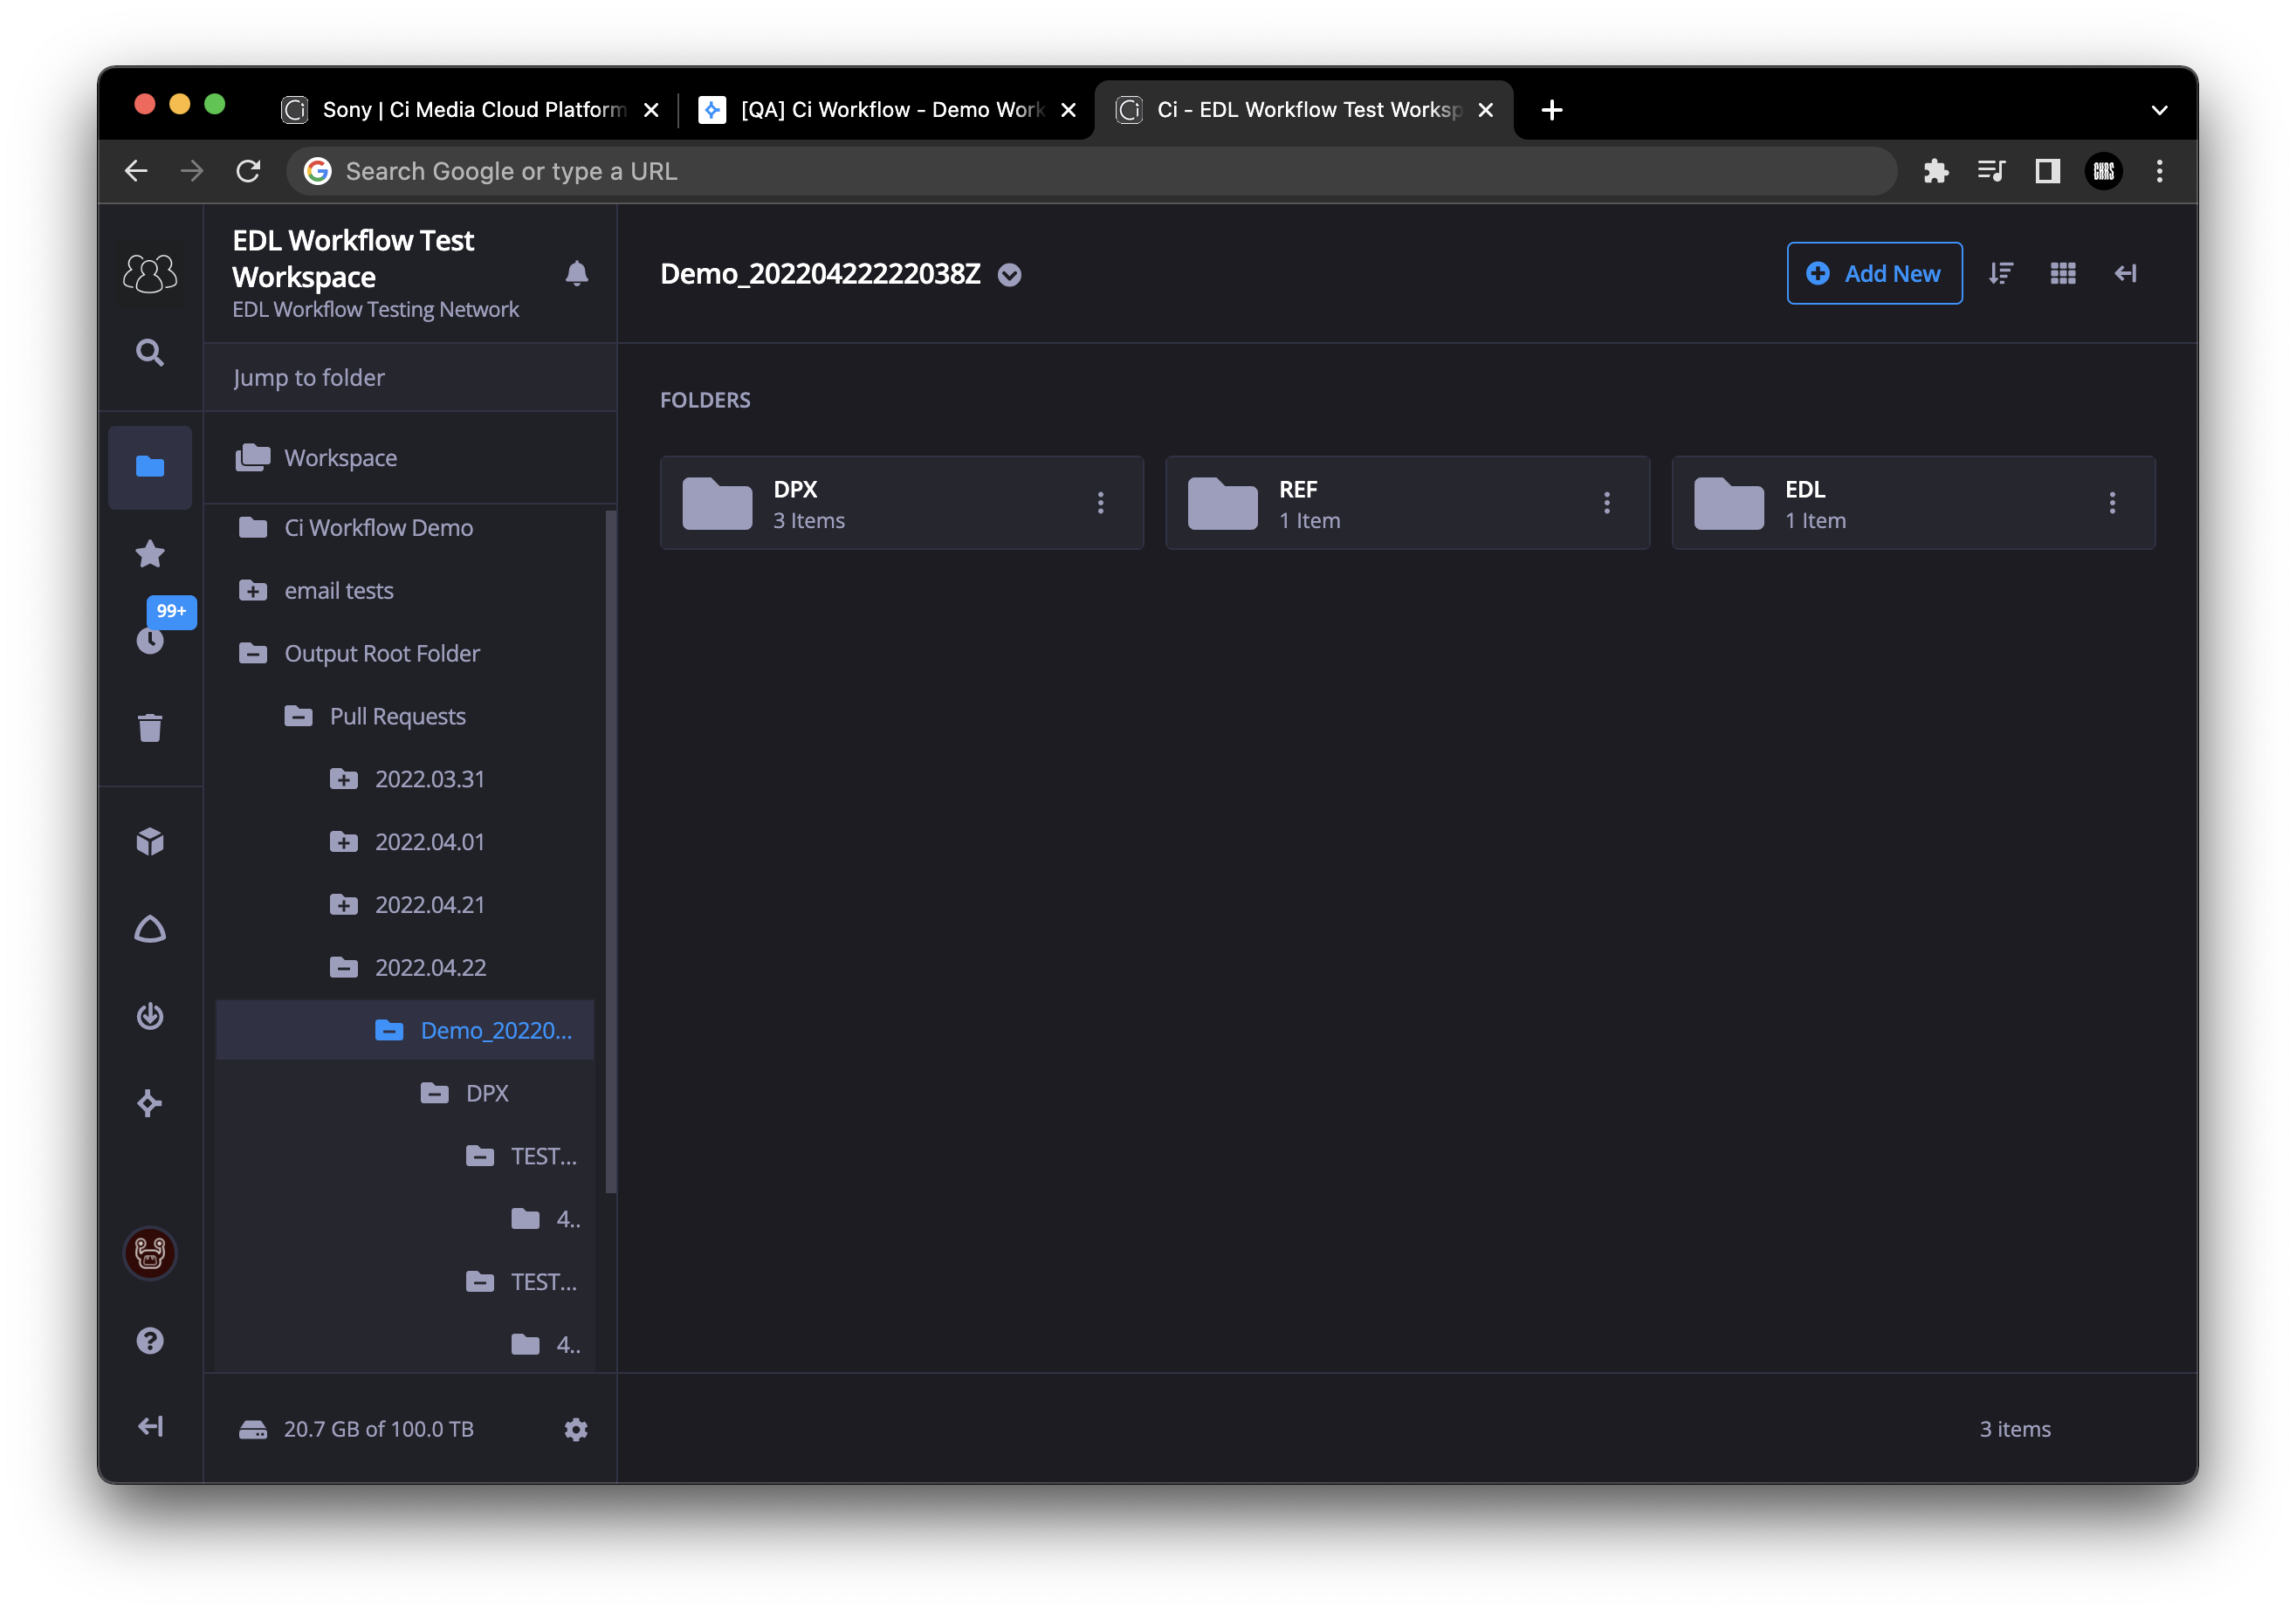The height and width of the screenshot is (1613, 2296).
Task: Collapse Pull Requests folder in tree
Action: [x=298, y=716]
